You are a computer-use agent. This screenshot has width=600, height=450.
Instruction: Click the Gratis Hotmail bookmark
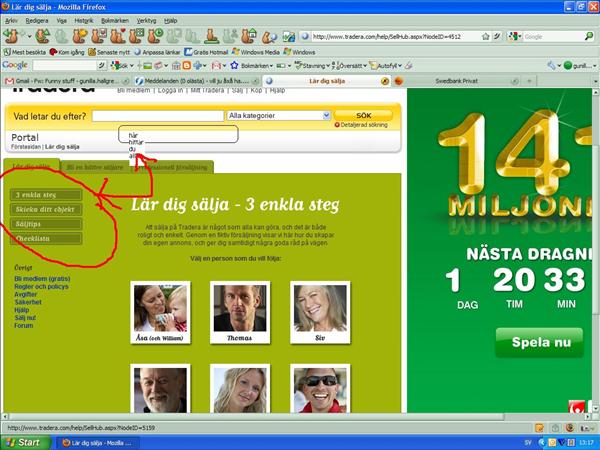(206, 52)
